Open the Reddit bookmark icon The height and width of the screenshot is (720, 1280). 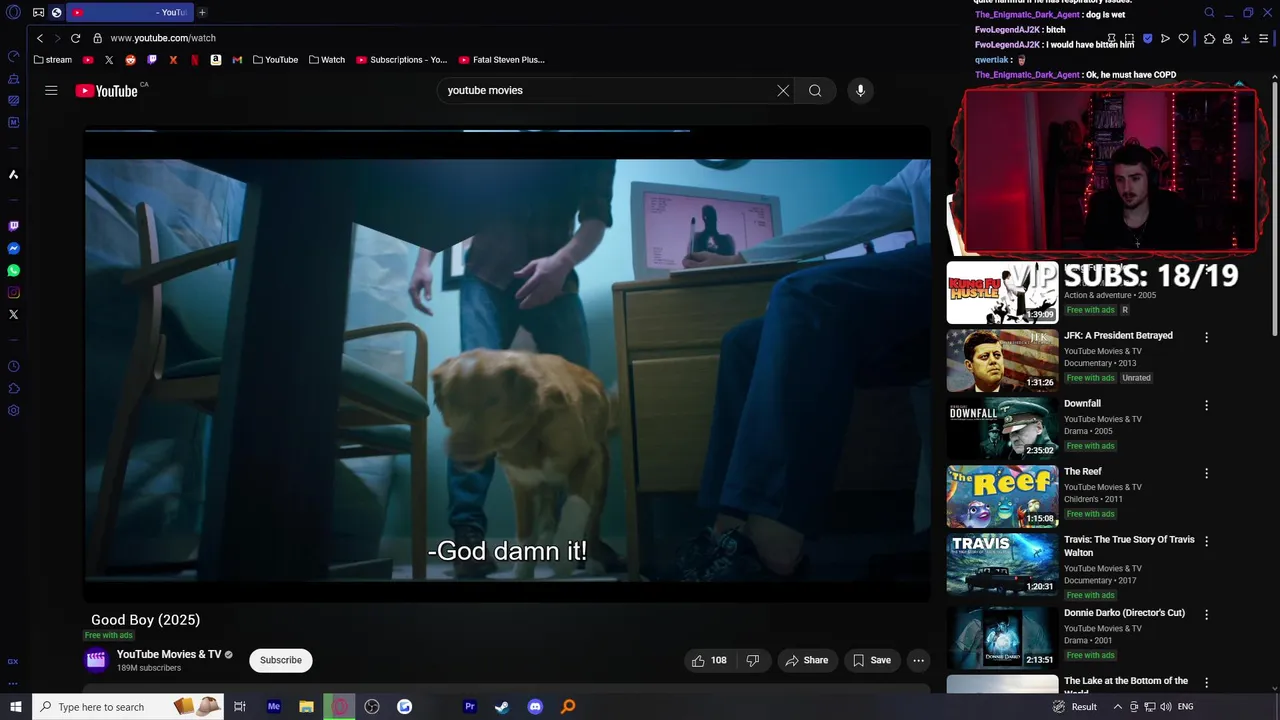pos(130,60)
